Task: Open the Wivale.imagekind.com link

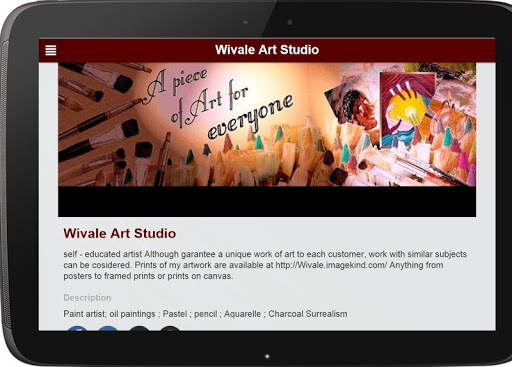Action: 331,265
